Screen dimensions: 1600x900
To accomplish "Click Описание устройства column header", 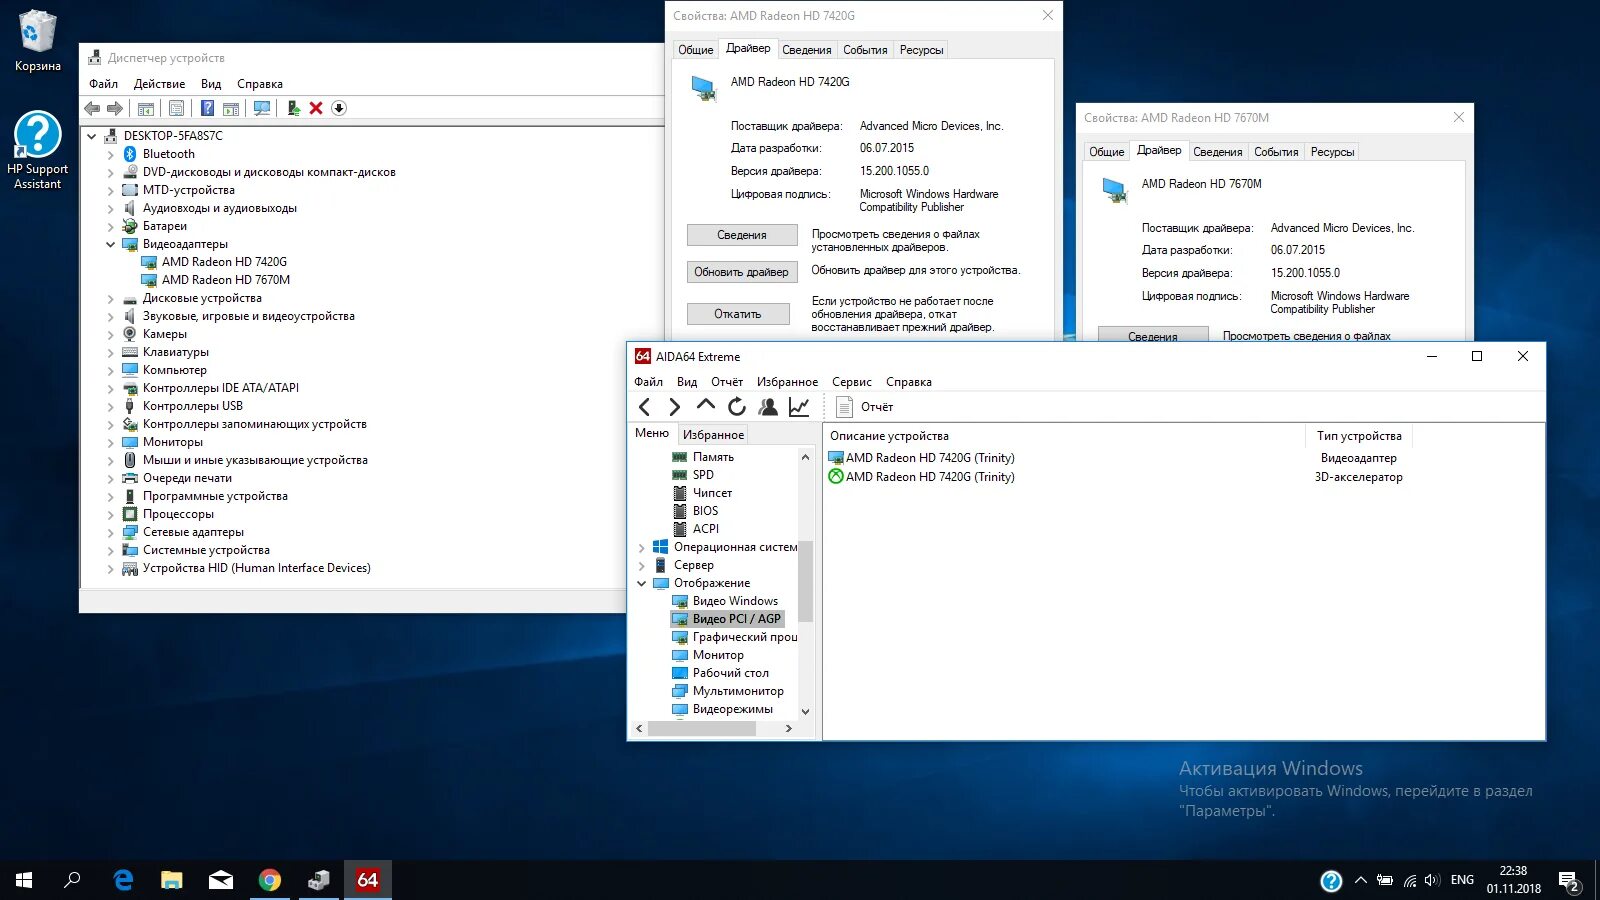I will [1064, 436].
